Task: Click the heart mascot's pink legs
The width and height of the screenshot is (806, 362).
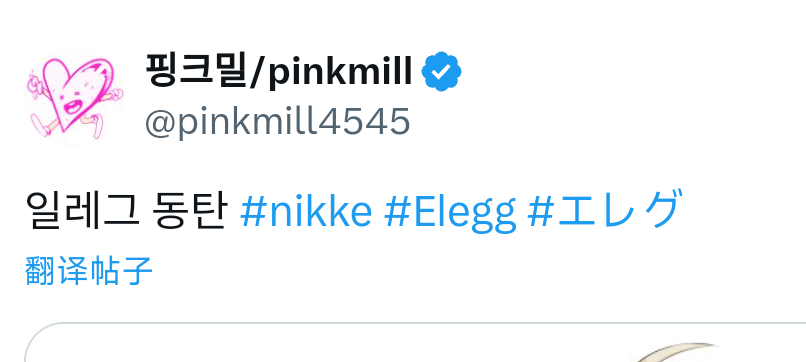Action: [67, 126]
